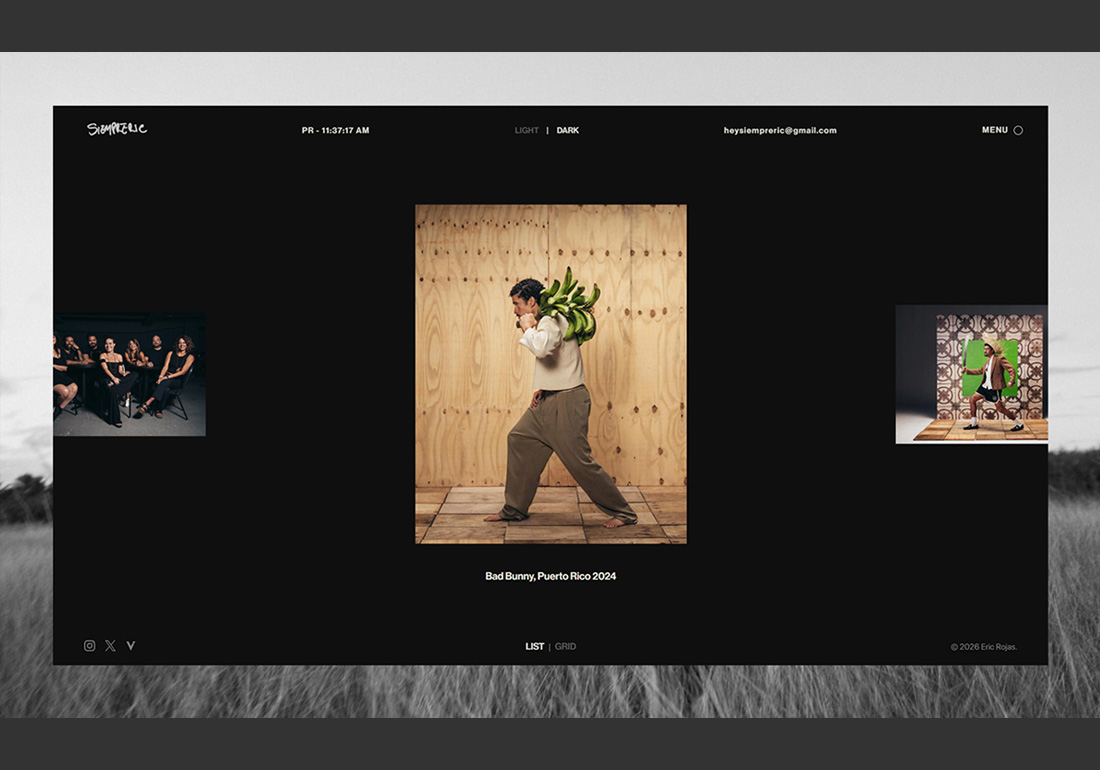Switch gallery layout to GRID view
Viewport: 1100px width, 770px height.
point(565,646)
